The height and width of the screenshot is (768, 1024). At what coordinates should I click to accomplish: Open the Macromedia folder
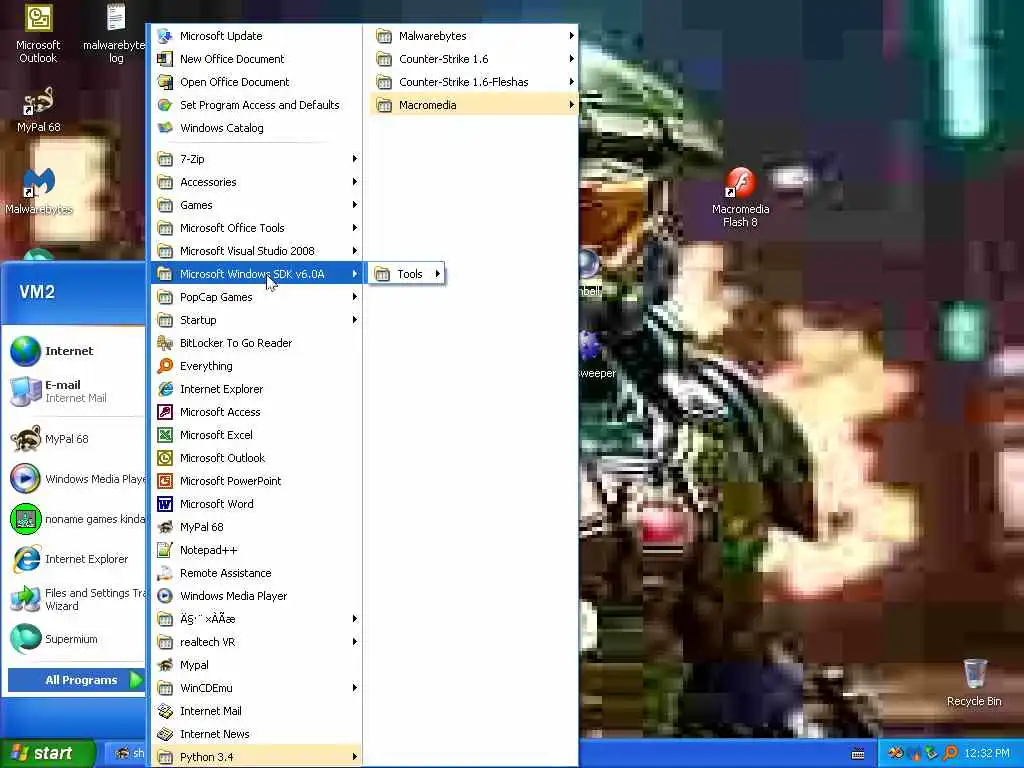(474, 104)
